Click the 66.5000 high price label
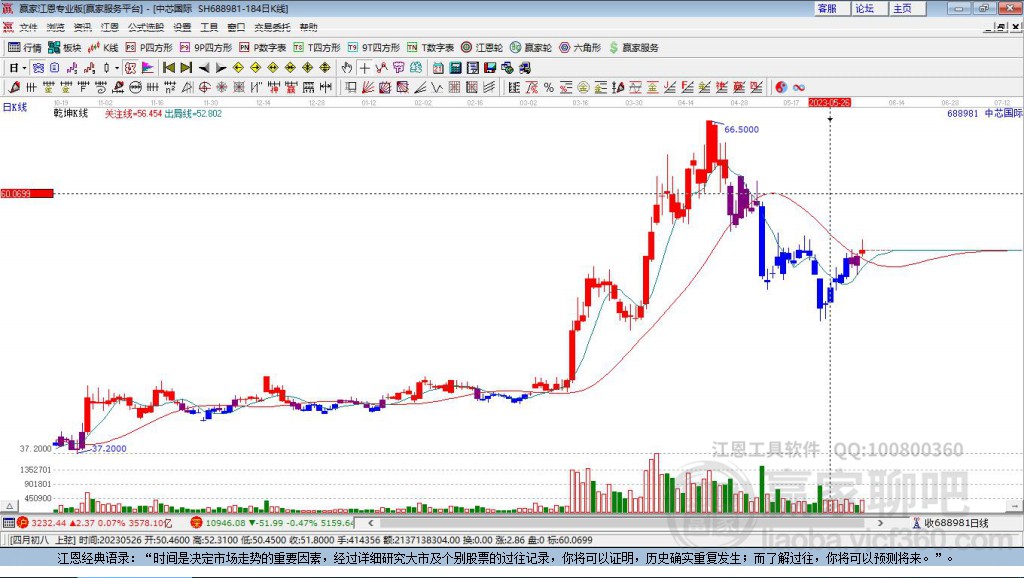The height and width of the screenshot is (578, 1024). (x=741, y=129)
